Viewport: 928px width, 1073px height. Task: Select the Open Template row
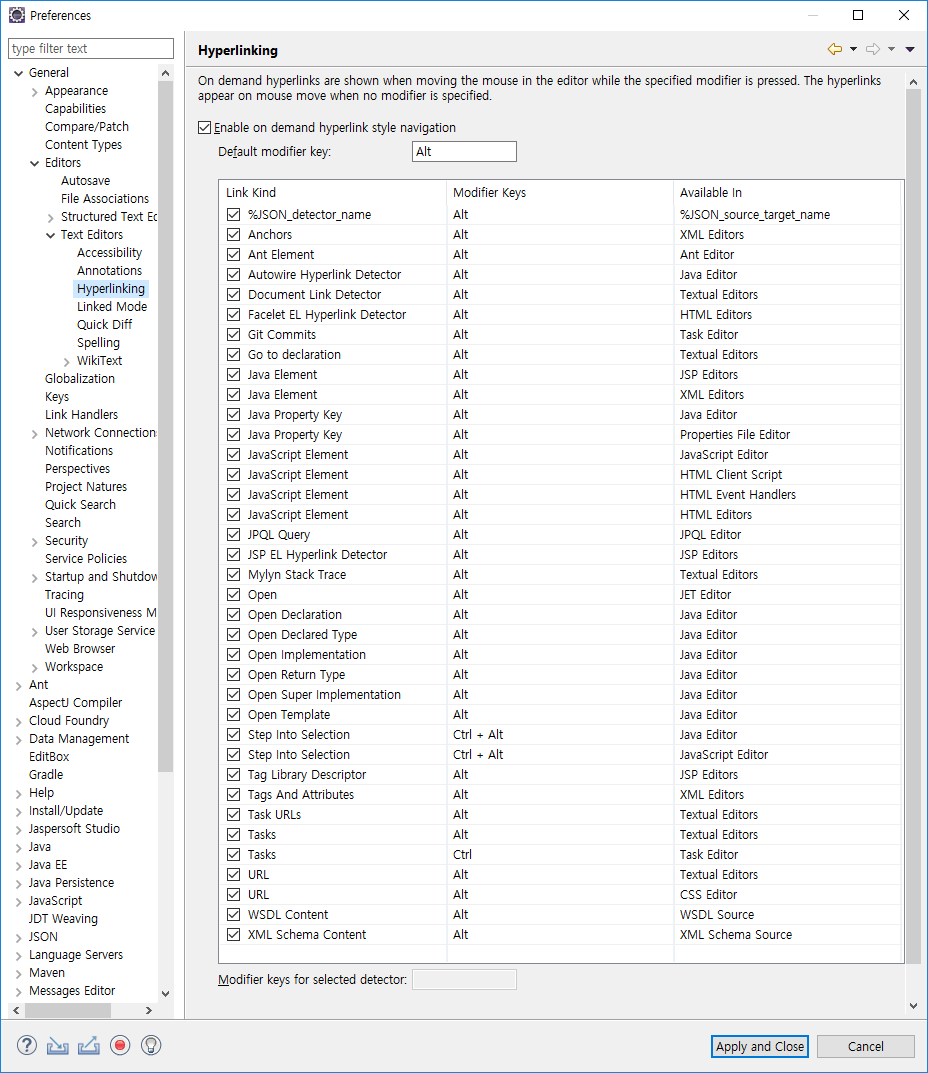pyautogui.click(x=560, y=714)
